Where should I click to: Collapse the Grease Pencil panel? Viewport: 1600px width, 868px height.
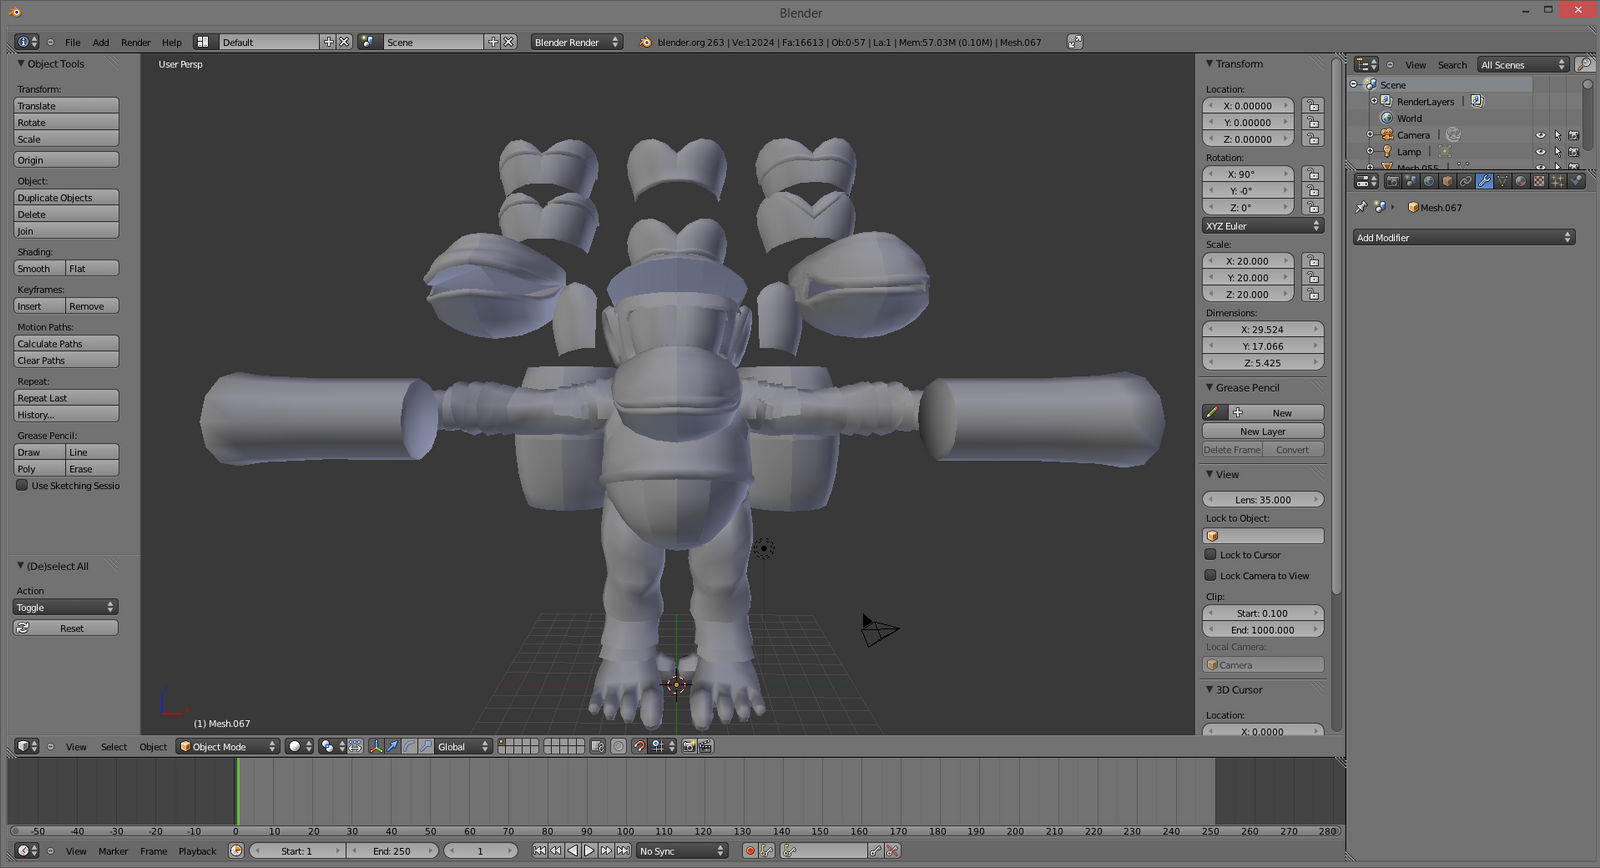click(1209, 387)
